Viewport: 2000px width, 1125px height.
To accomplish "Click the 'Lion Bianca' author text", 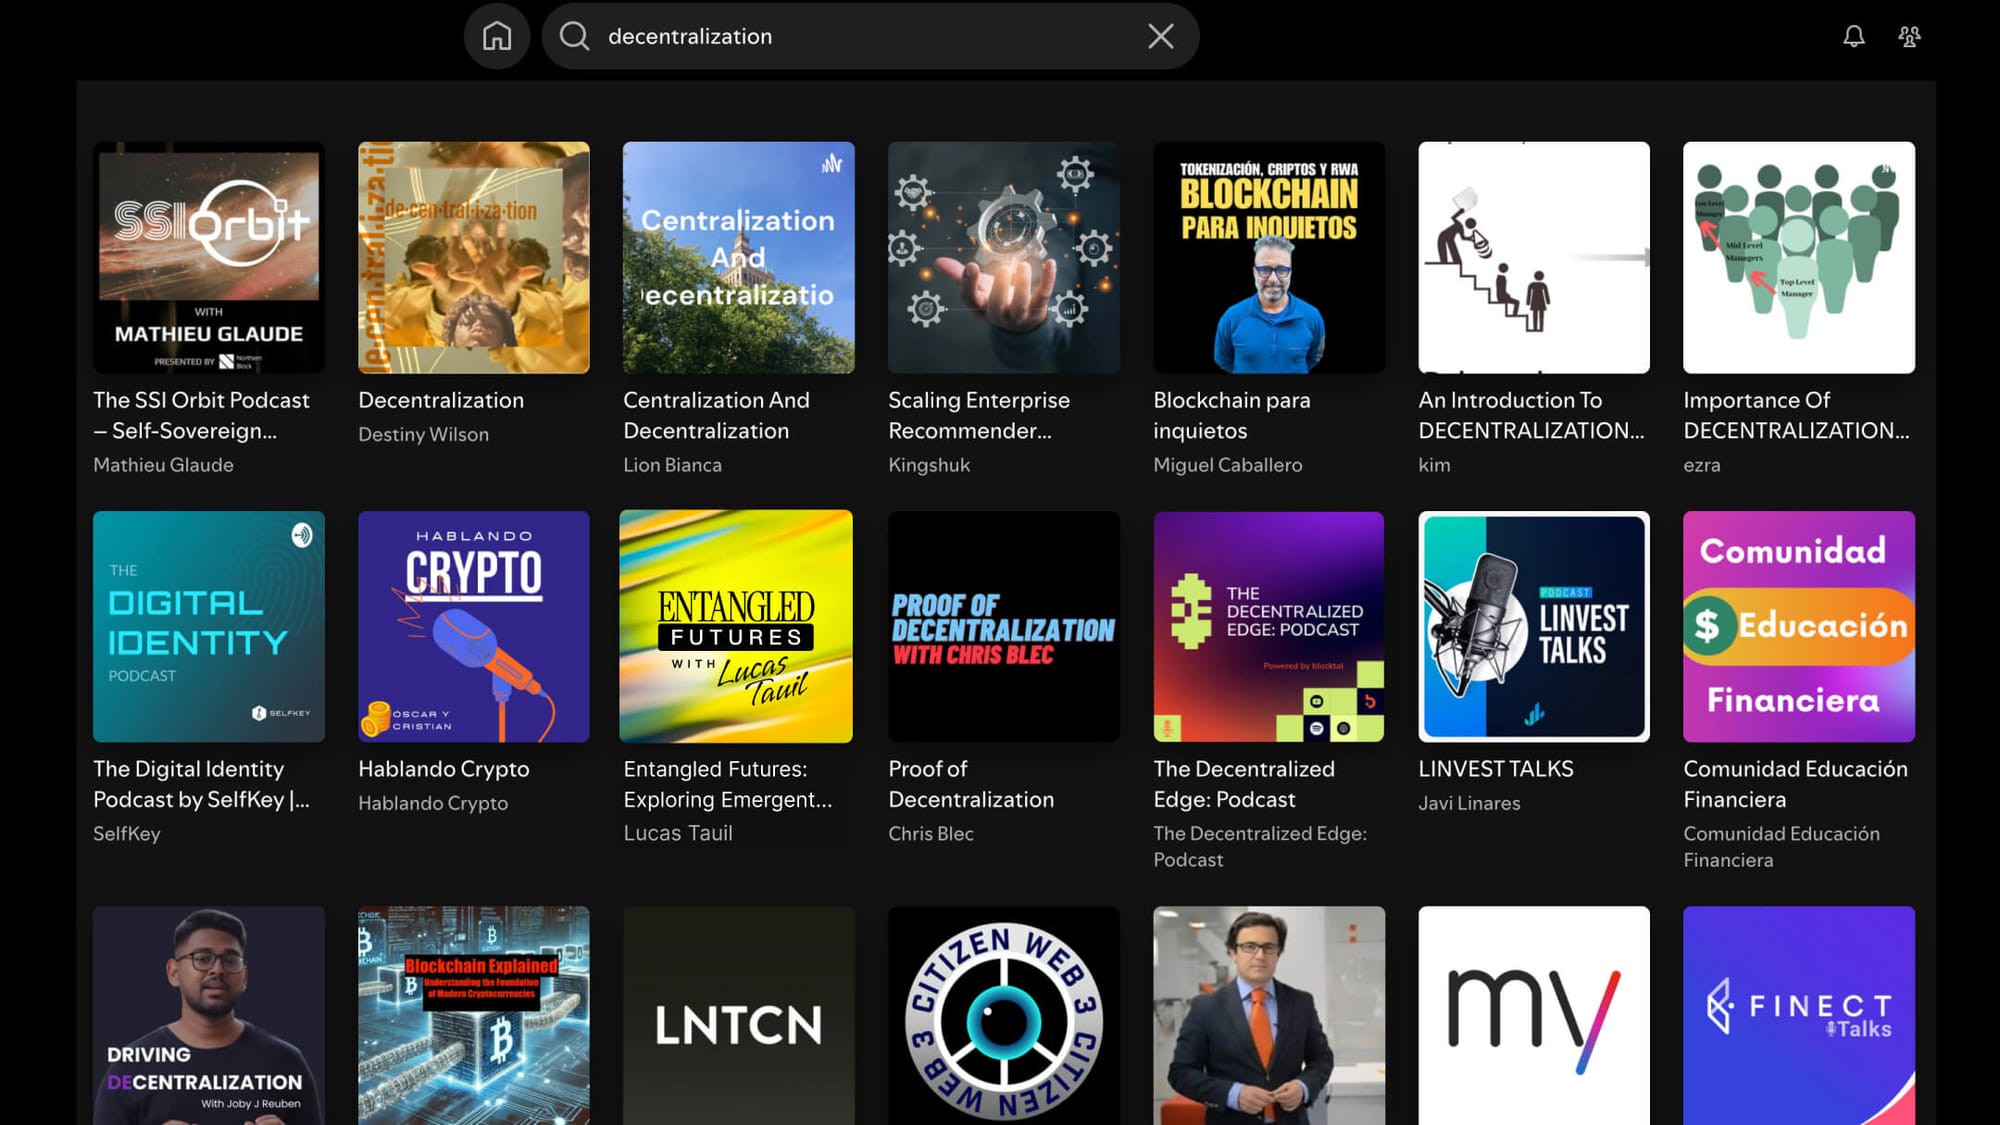I will [672, 465].
